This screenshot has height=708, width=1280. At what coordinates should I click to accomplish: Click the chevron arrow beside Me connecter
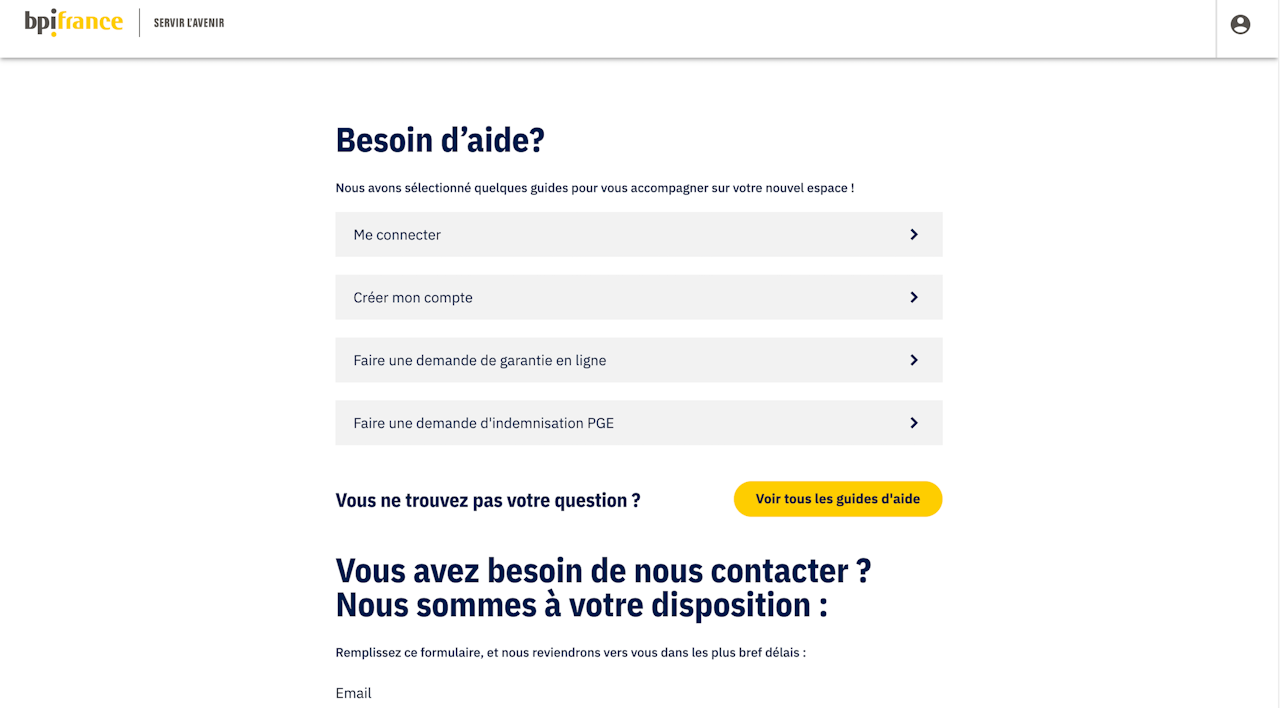914,234
